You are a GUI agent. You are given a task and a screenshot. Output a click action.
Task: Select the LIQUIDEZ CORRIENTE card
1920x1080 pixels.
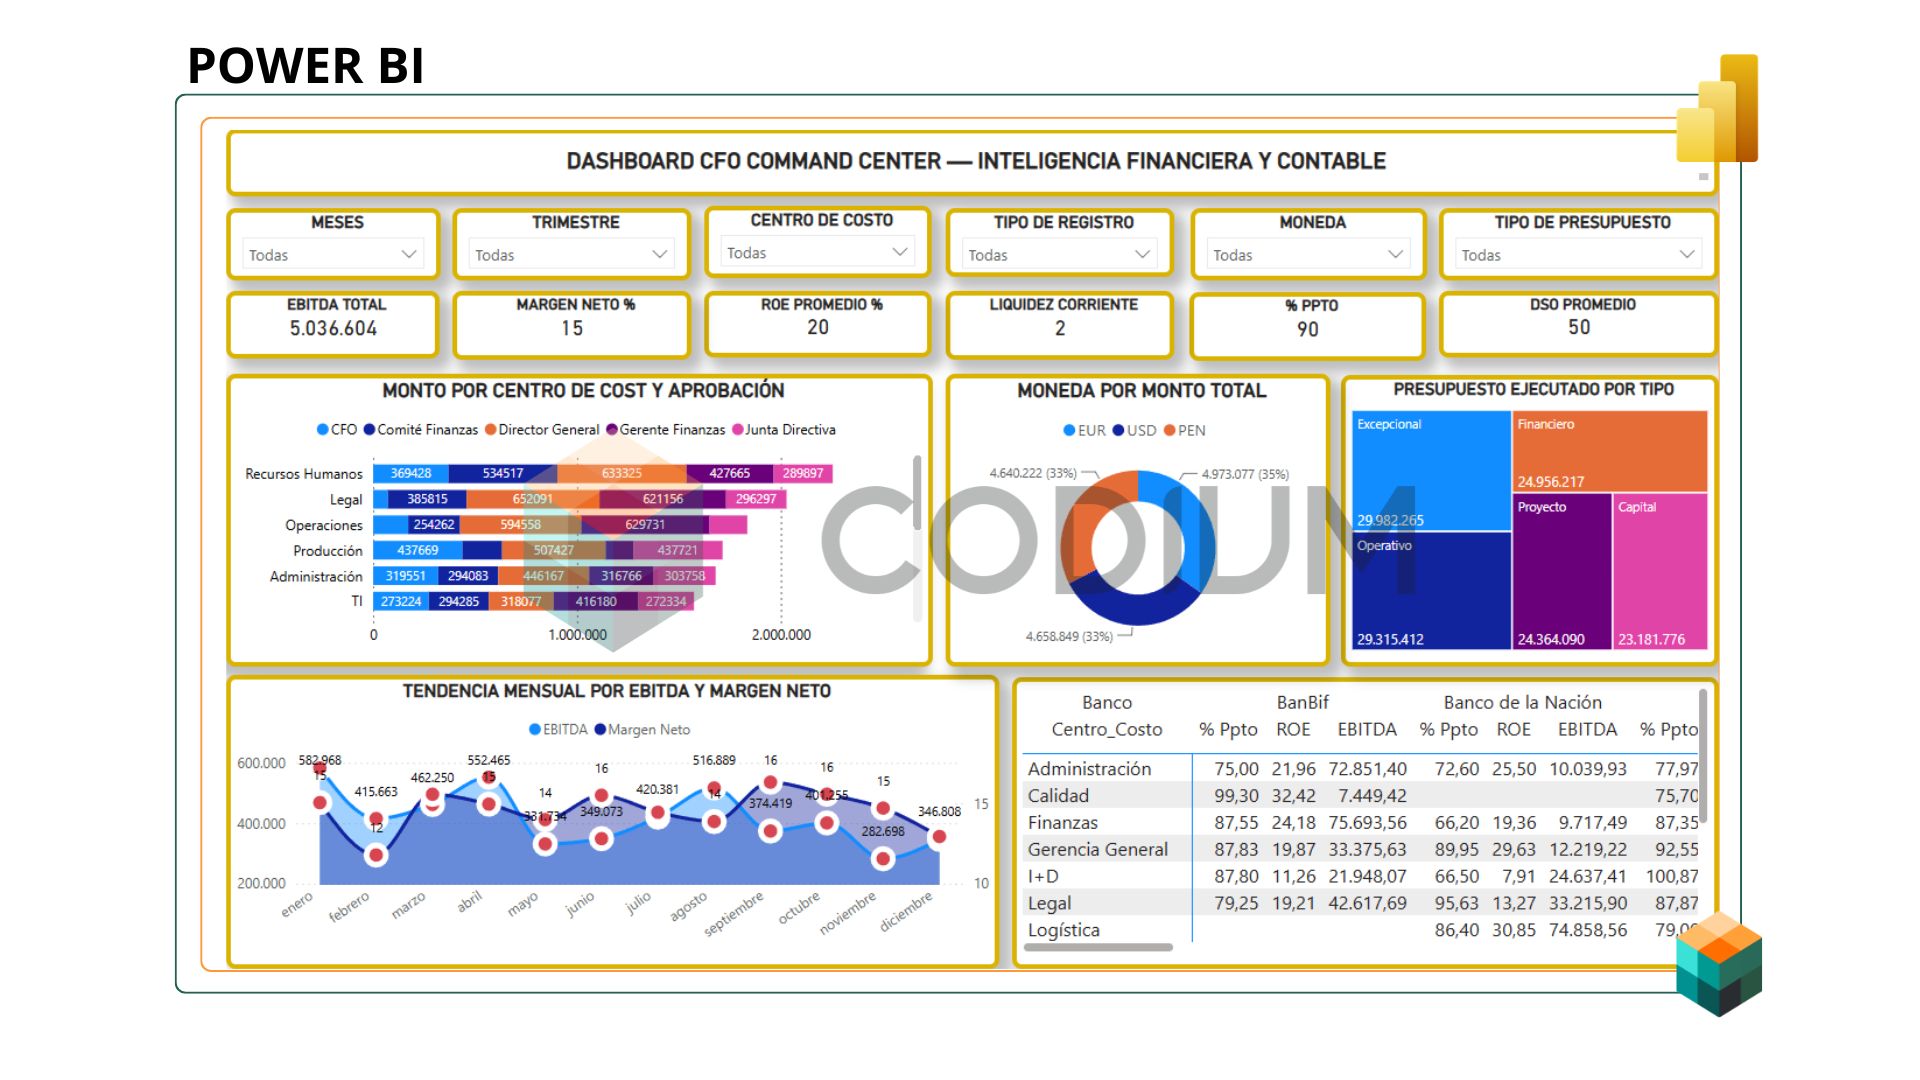(1060, 324)
